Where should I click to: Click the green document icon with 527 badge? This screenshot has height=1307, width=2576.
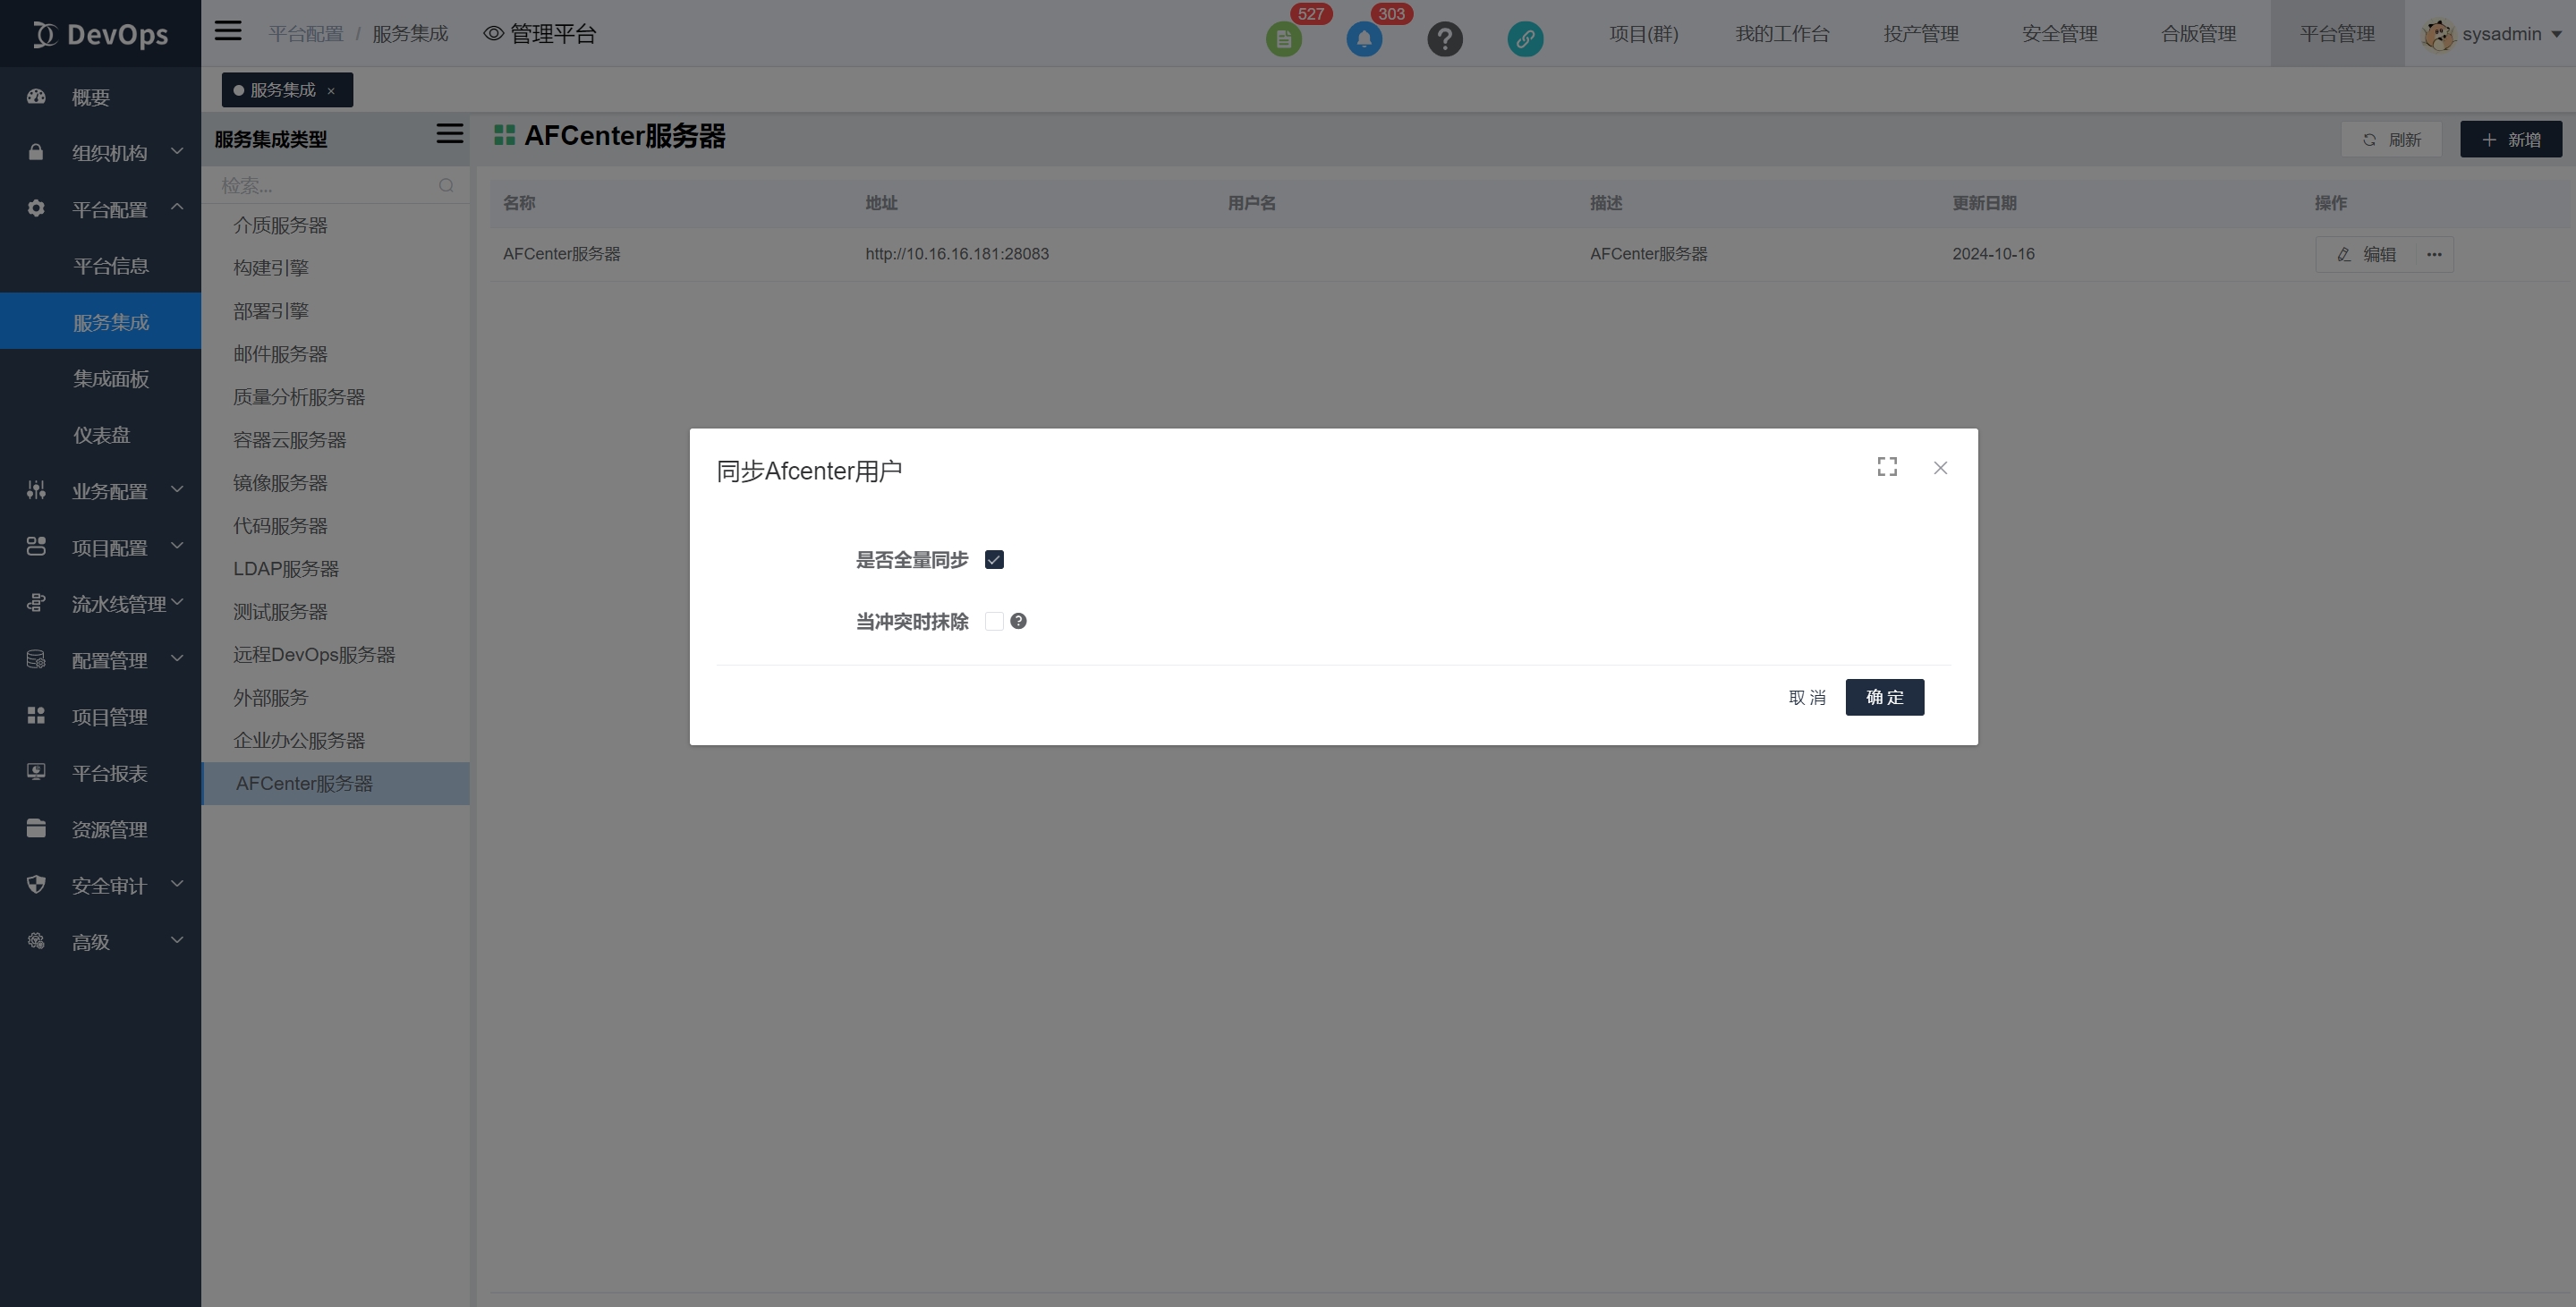1283,39
